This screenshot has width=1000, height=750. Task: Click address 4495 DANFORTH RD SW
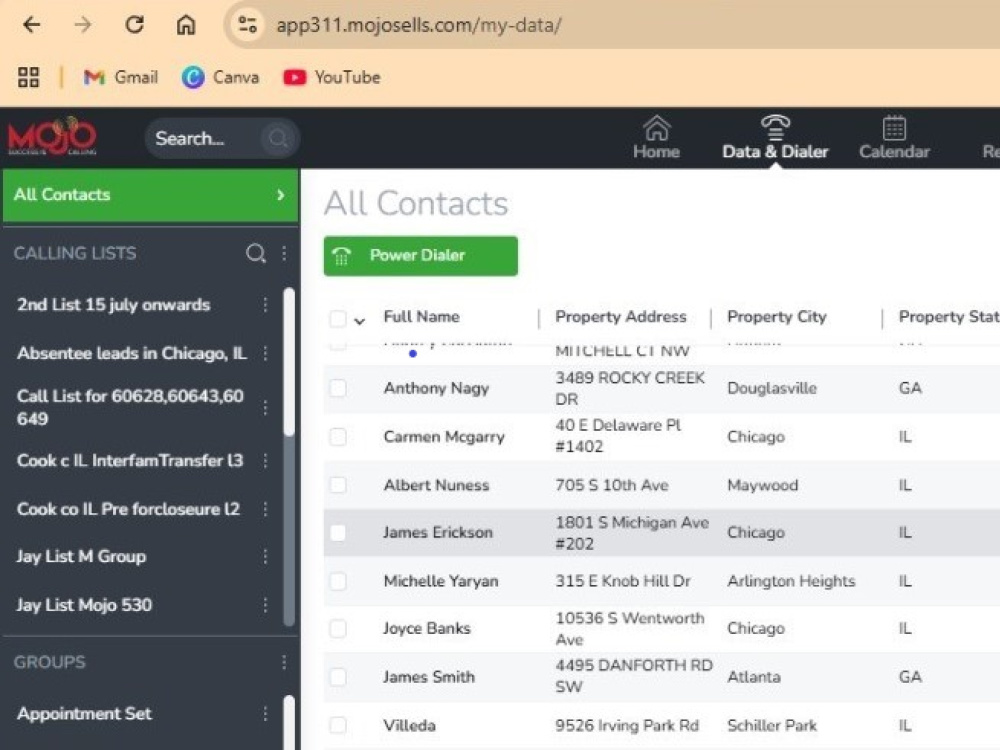pos(633,676)
